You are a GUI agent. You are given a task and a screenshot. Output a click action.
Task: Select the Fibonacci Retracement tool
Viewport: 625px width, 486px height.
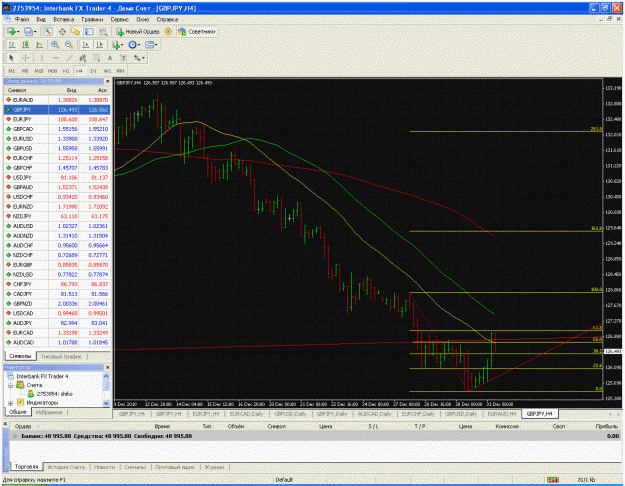(x=96, y=58)
